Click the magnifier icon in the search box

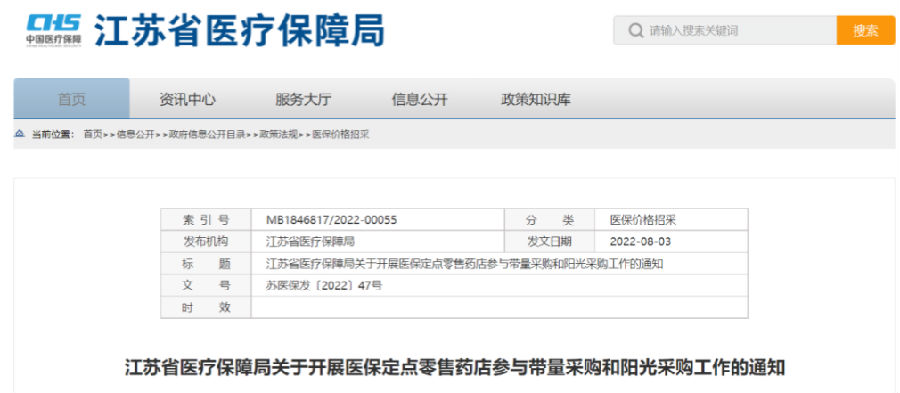pyautogui.click(x=635, y=30)
